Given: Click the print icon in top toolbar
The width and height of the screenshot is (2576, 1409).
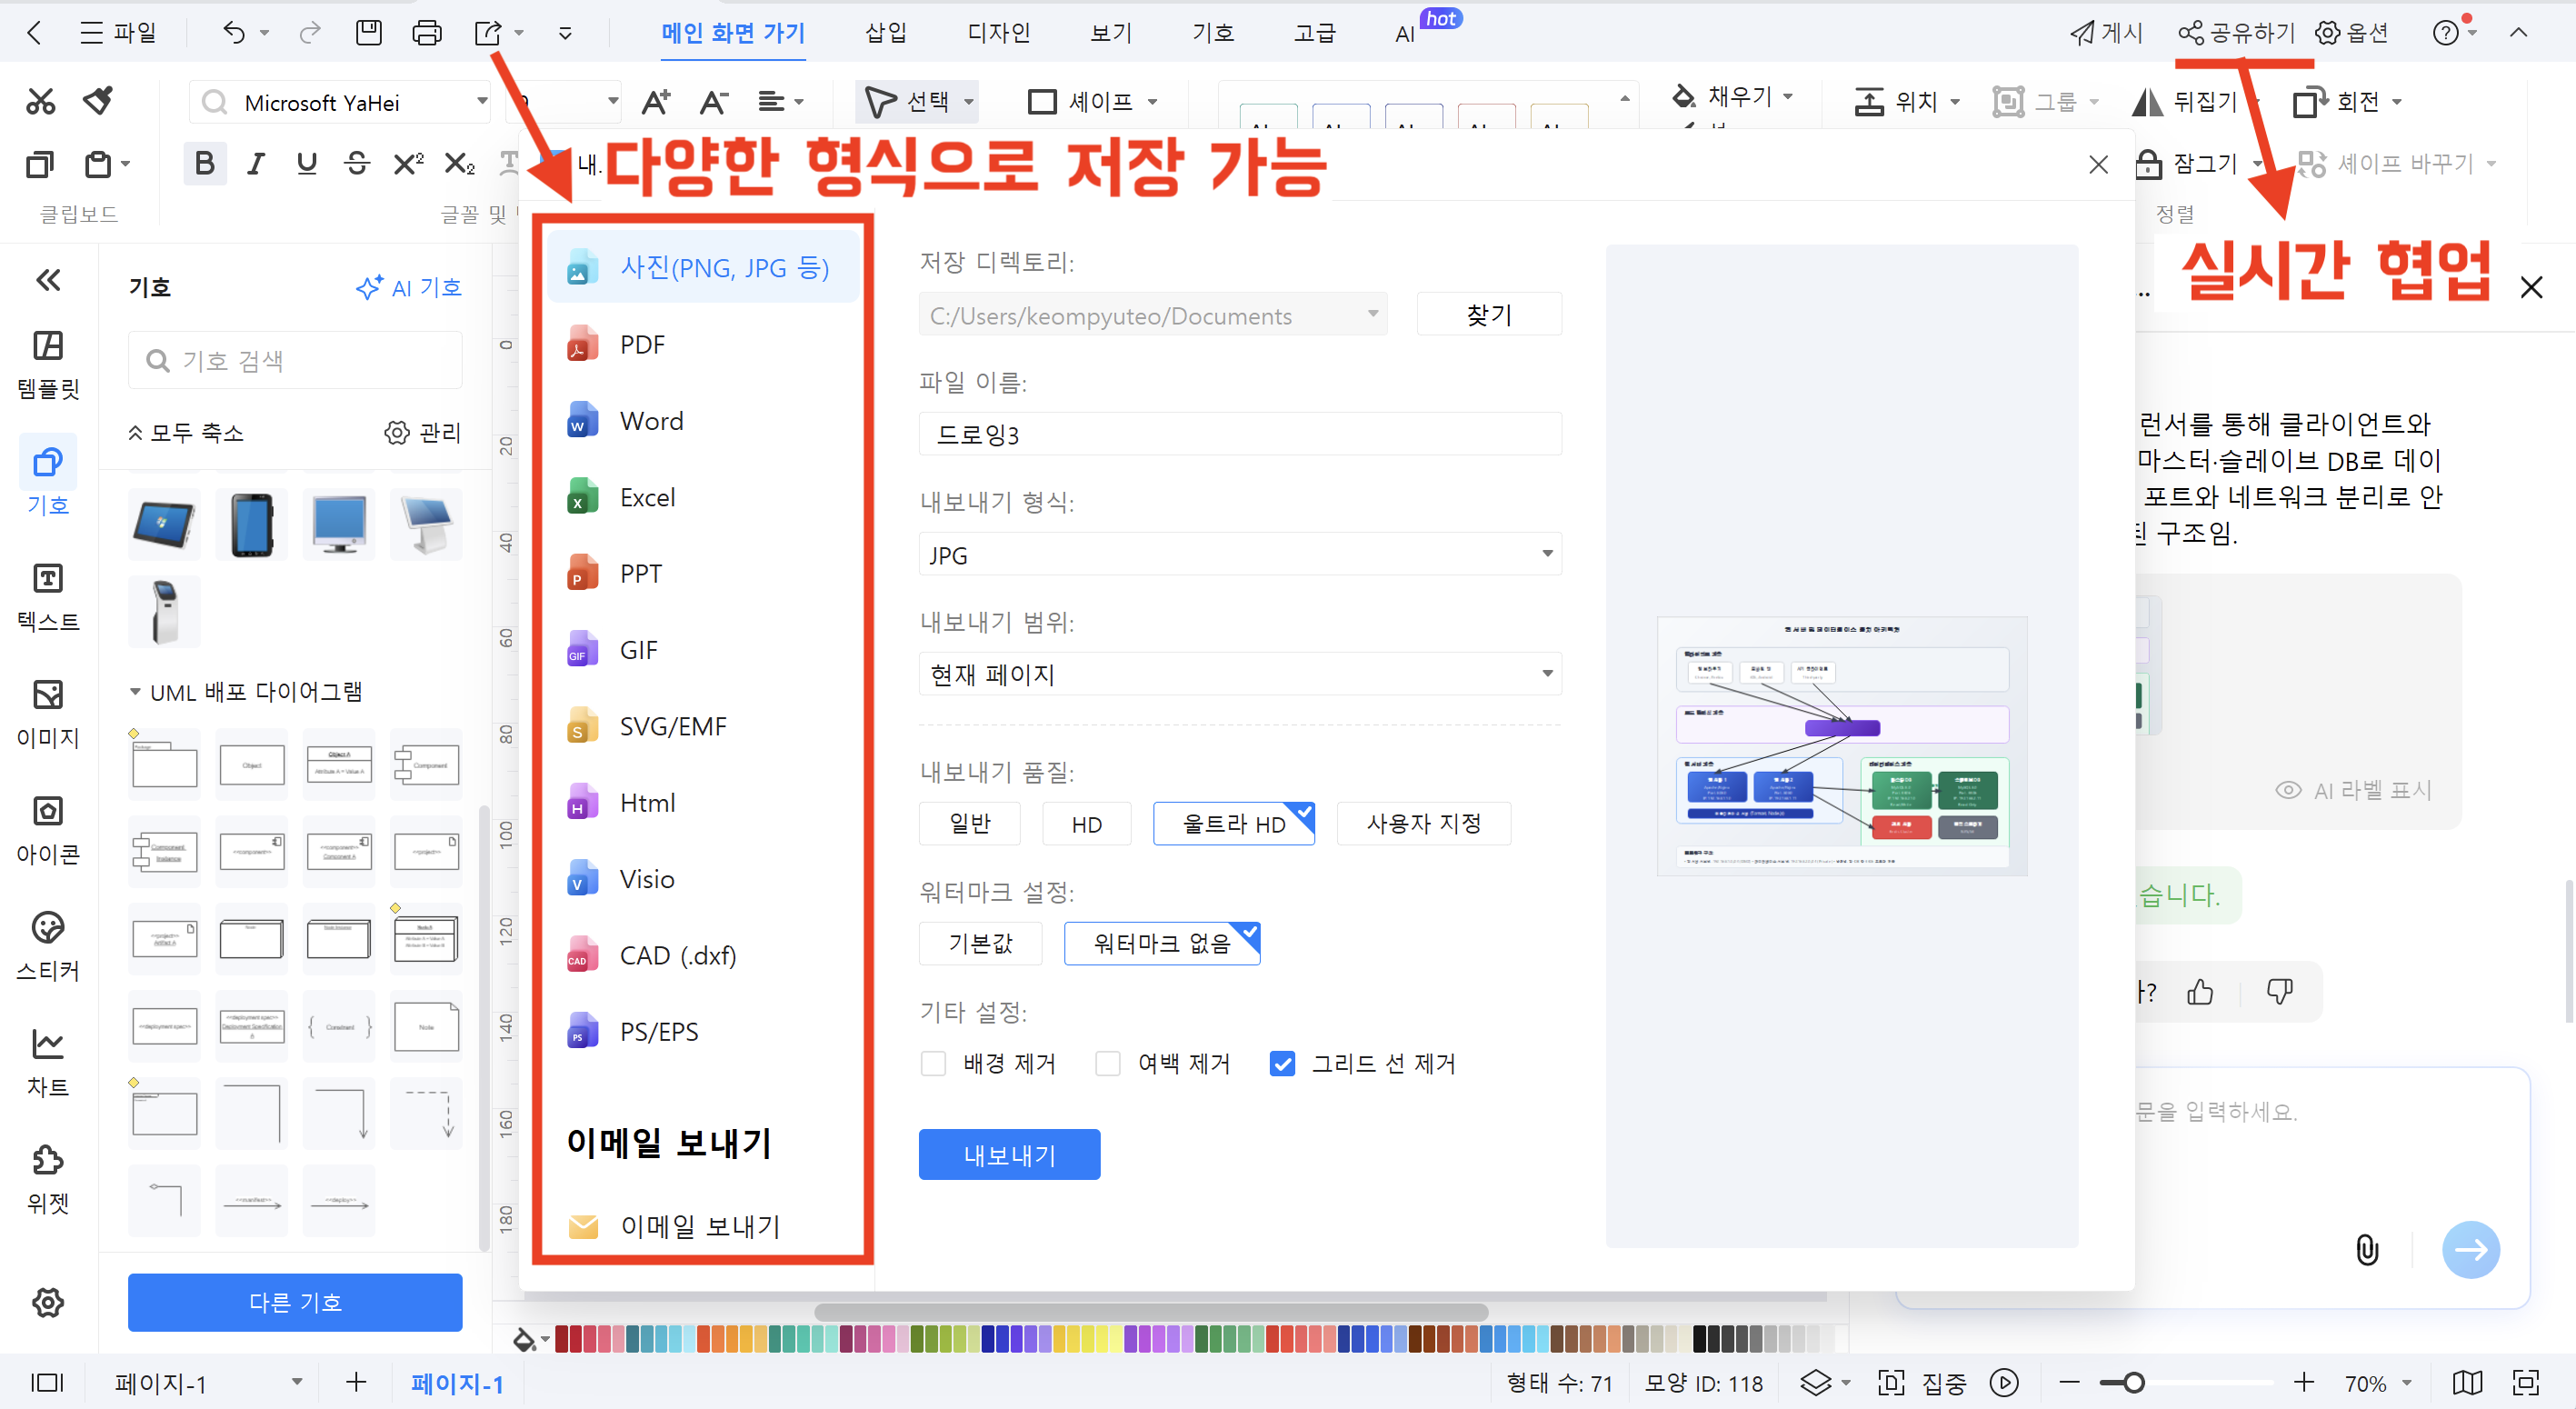Looking at the screenshot, I should pyautogui.click(x=427, y=33).
